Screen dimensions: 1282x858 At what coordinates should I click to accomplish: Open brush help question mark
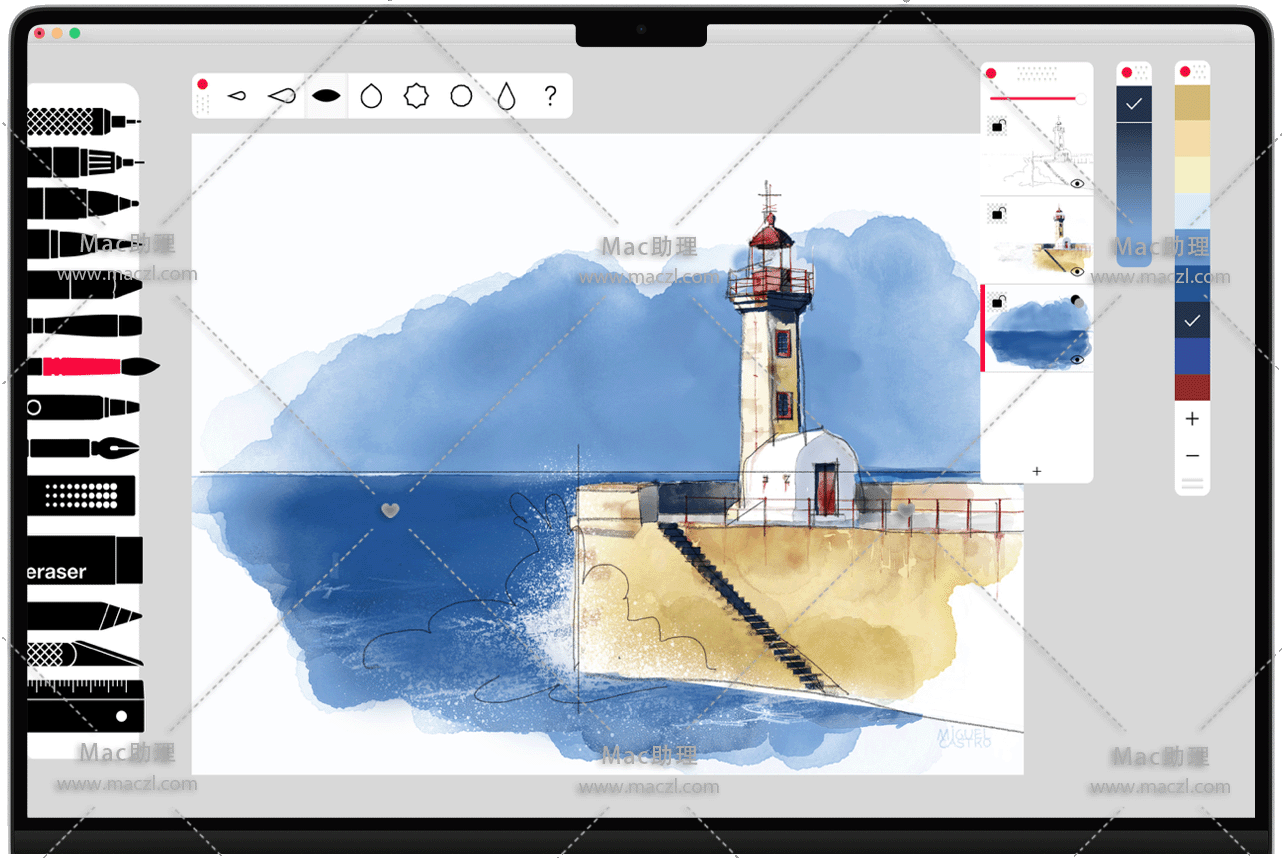[x=550, y=96]
